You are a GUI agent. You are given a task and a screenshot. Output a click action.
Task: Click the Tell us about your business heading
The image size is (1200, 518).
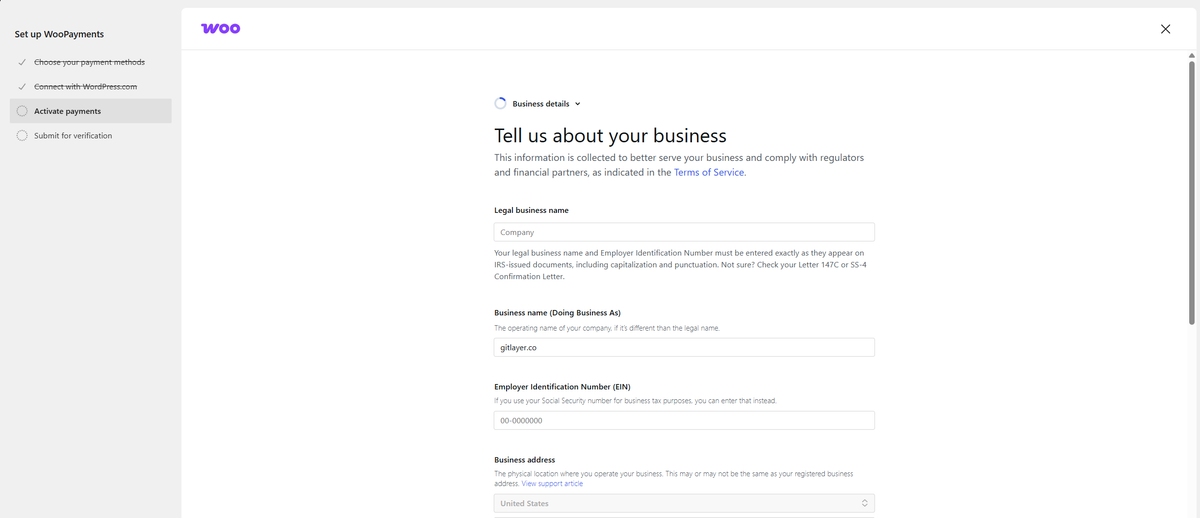point(610,135)
